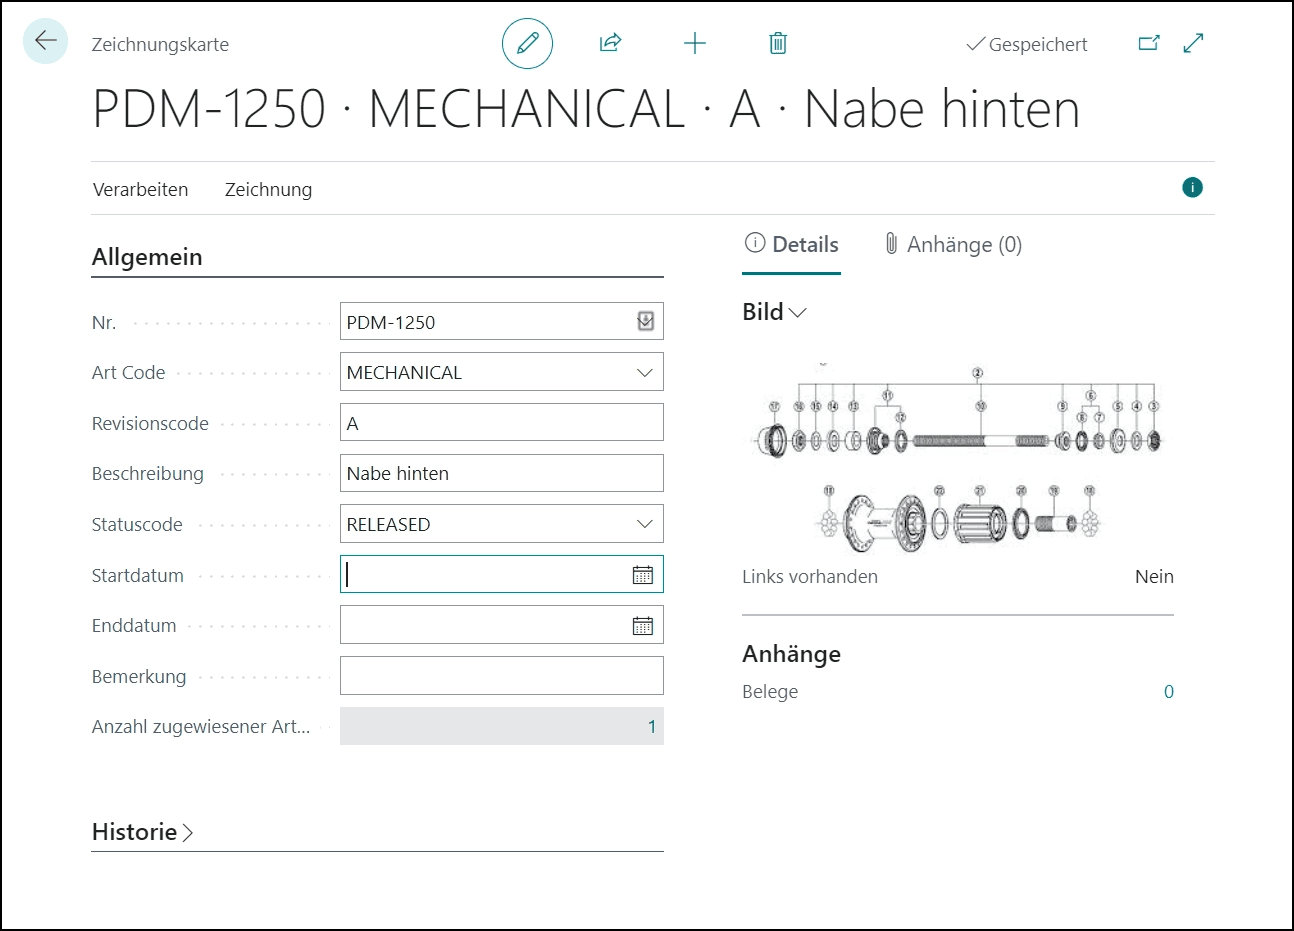Click the expand fullscreen arrows icon
This screenshot has width=1294, height=931.
[x=1193, y=43]
